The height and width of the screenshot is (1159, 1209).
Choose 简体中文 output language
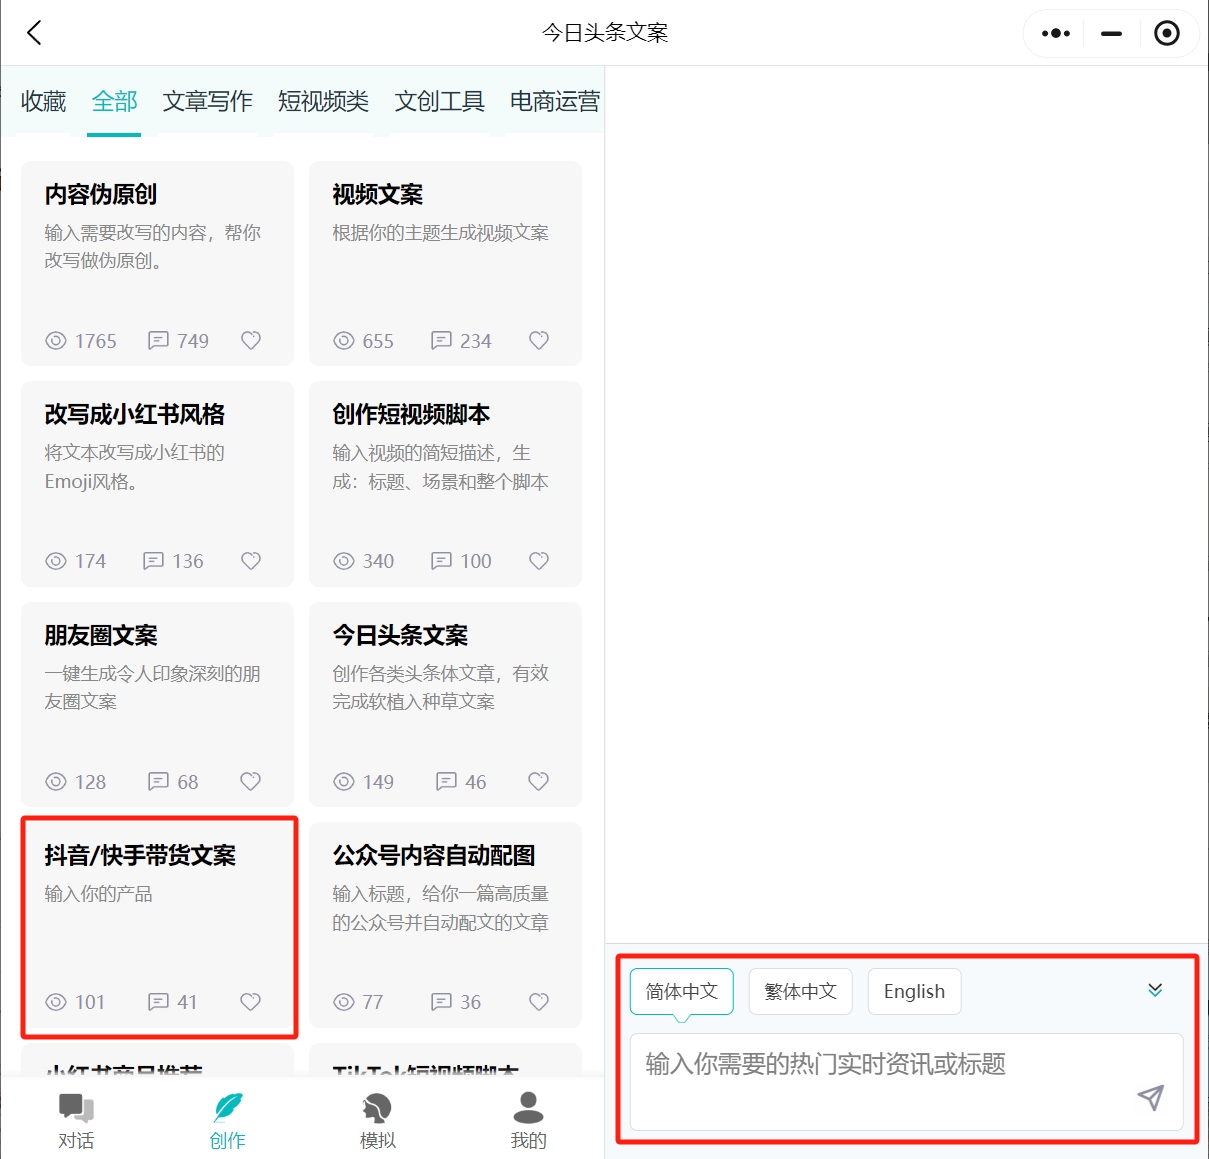pyautogui.click(x=682, y=991)
